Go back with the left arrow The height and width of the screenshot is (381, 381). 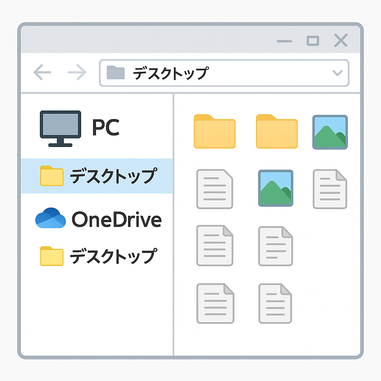[42, 72]
